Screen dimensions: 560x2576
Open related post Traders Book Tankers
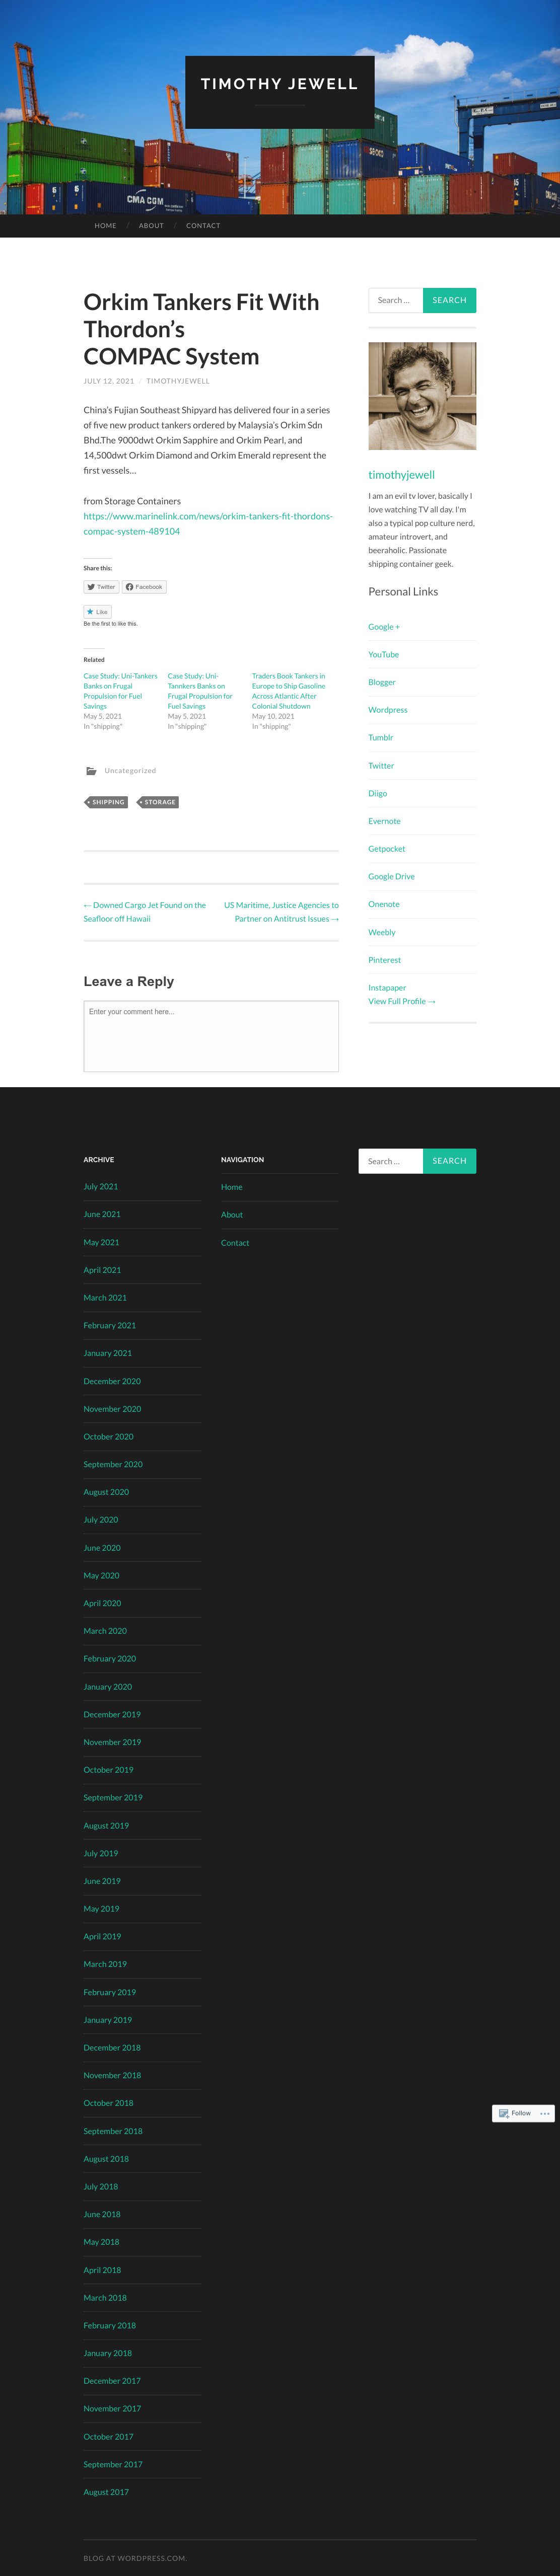point(288,691)
